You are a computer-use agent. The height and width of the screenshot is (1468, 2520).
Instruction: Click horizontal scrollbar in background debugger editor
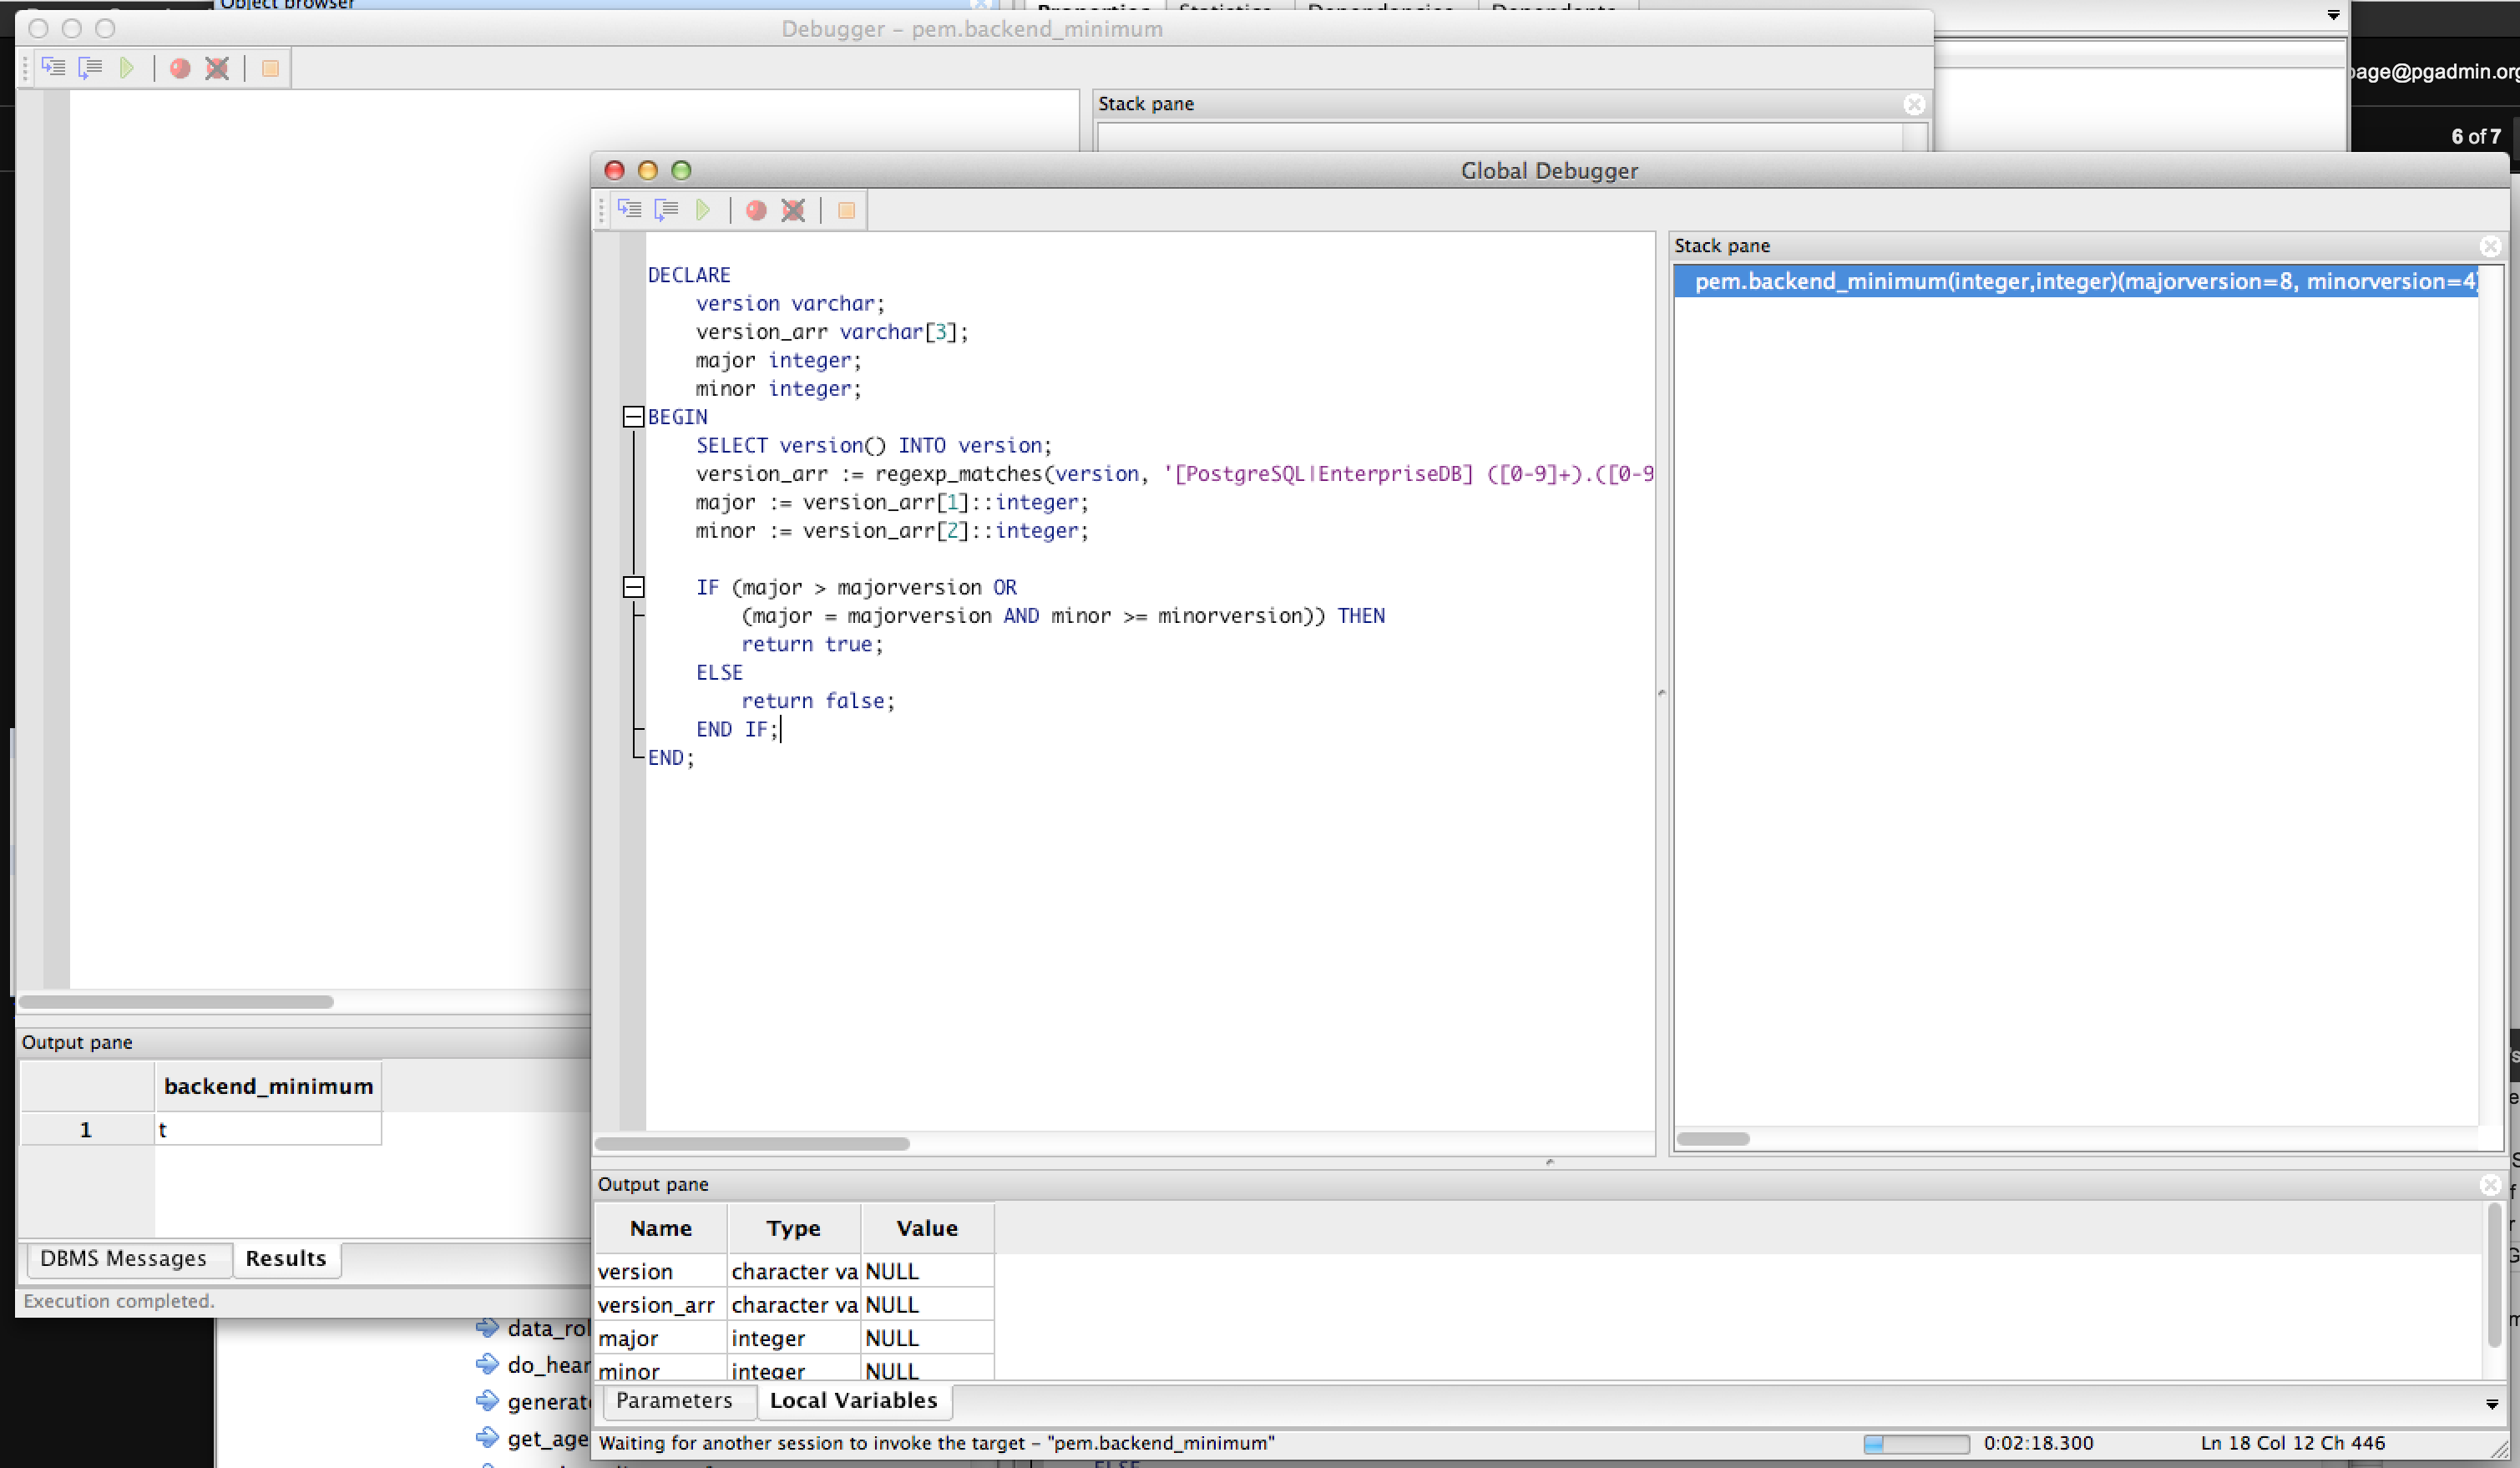coord(176,1001)
